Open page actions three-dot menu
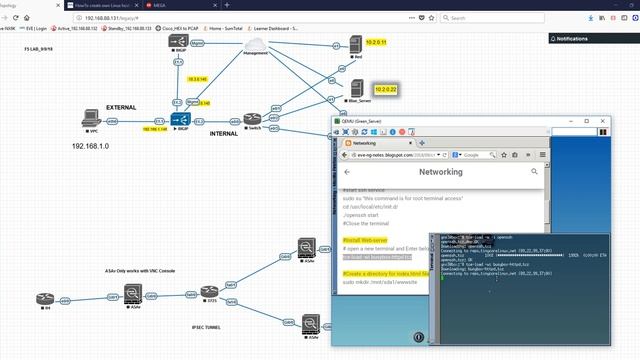 pos(412,18)
